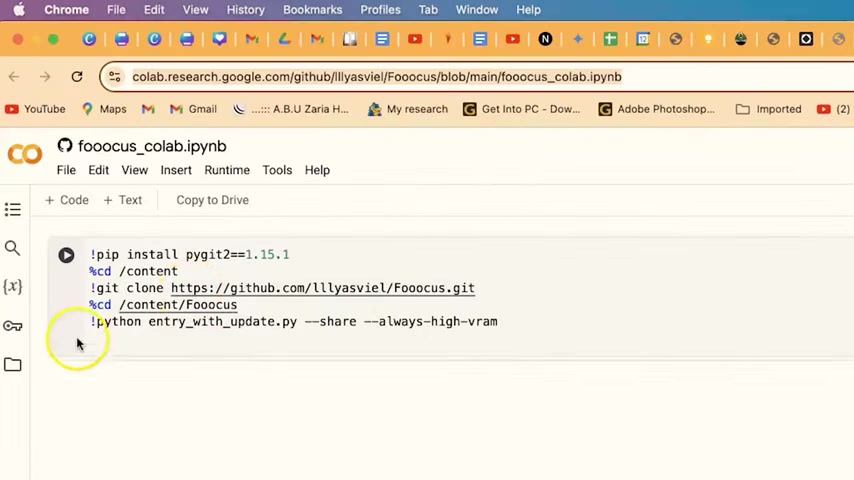Open the Window menu in menu bar

pos(477,10)
